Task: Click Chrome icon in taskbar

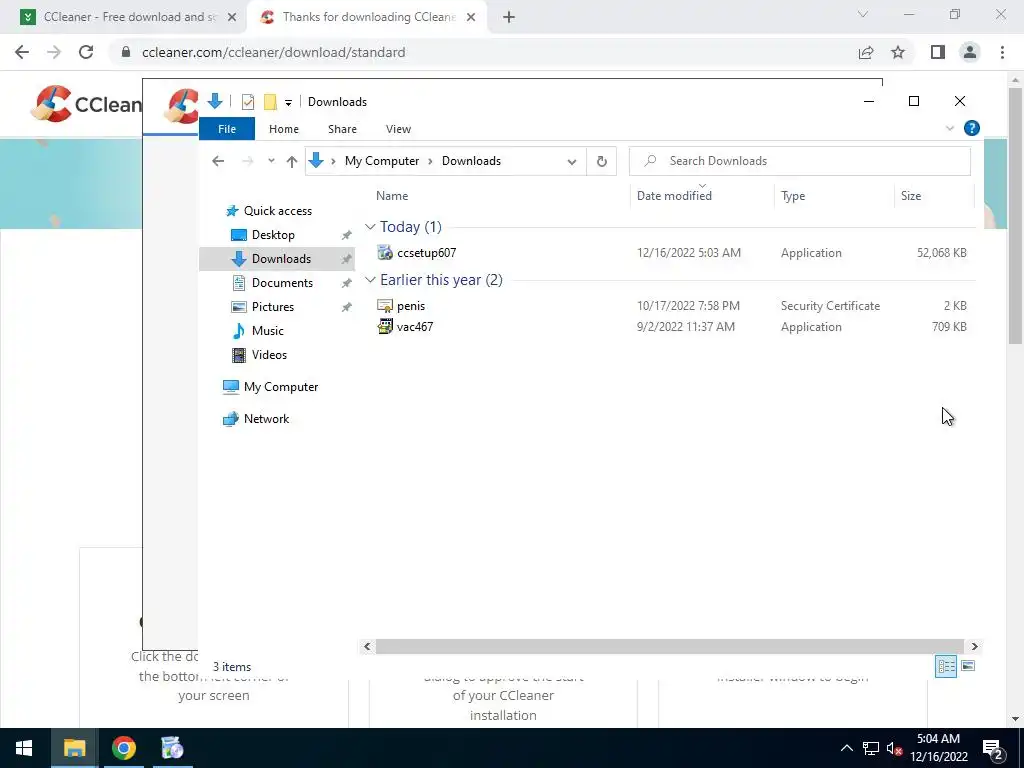Action: pyautogui.click(x=123, y=748)
